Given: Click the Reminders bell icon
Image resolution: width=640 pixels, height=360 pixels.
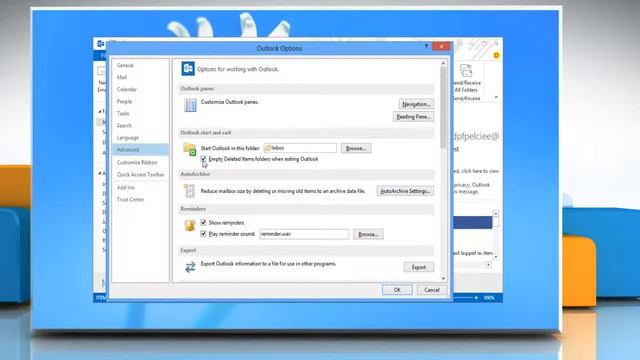Looking at the screenshot, I should 190,225.
